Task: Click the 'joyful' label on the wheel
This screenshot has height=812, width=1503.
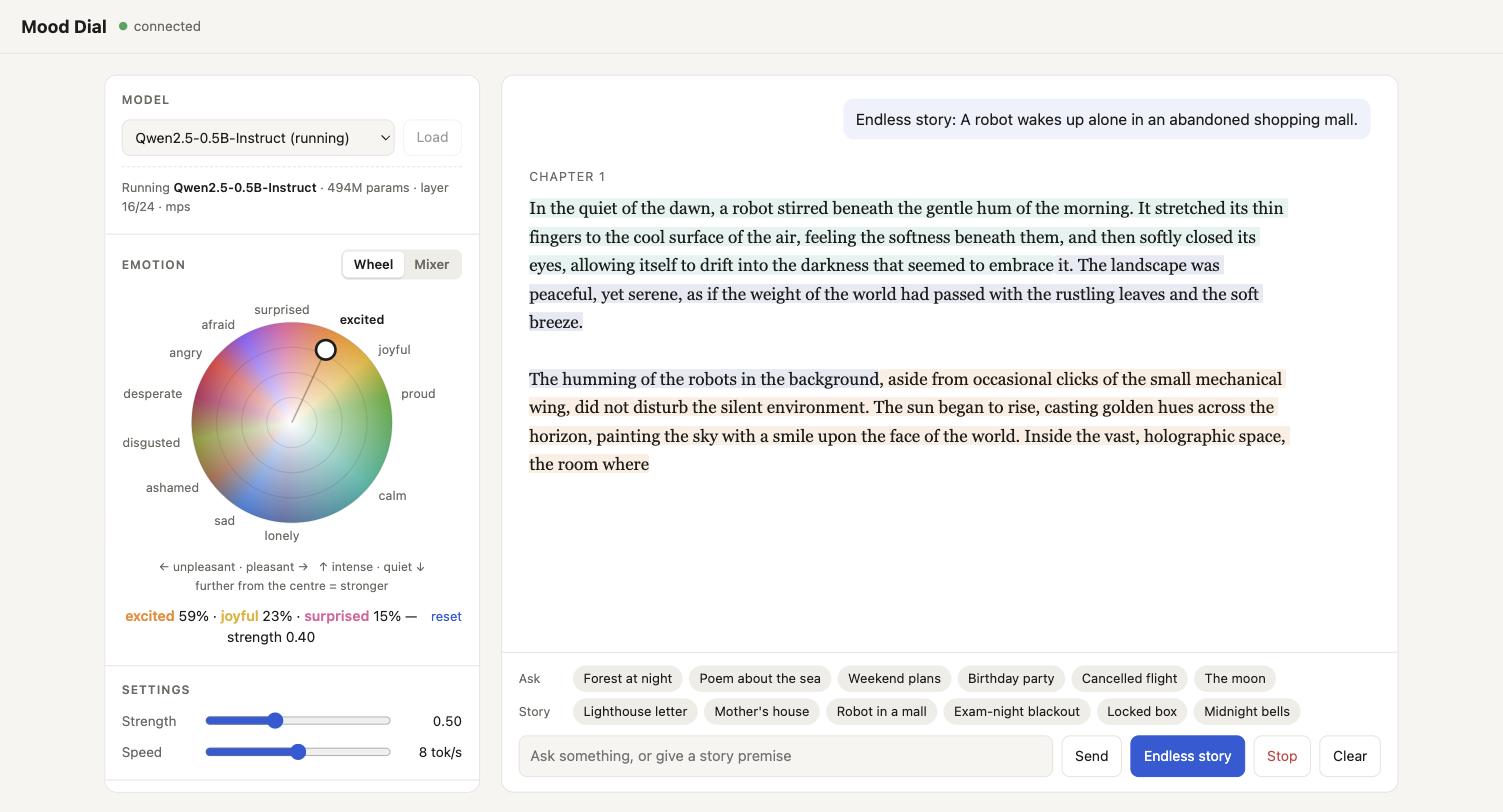Action: point(394,350)
